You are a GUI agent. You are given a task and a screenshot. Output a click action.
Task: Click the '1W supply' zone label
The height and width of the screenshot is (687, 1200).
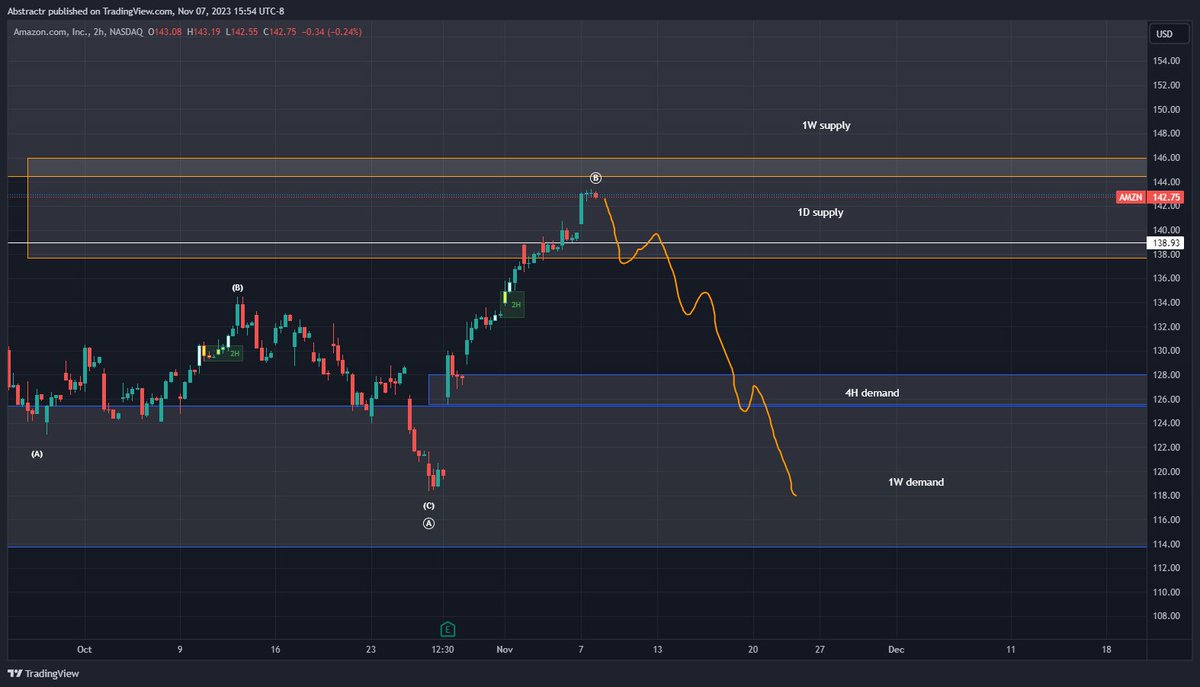[x=825, y=126]
